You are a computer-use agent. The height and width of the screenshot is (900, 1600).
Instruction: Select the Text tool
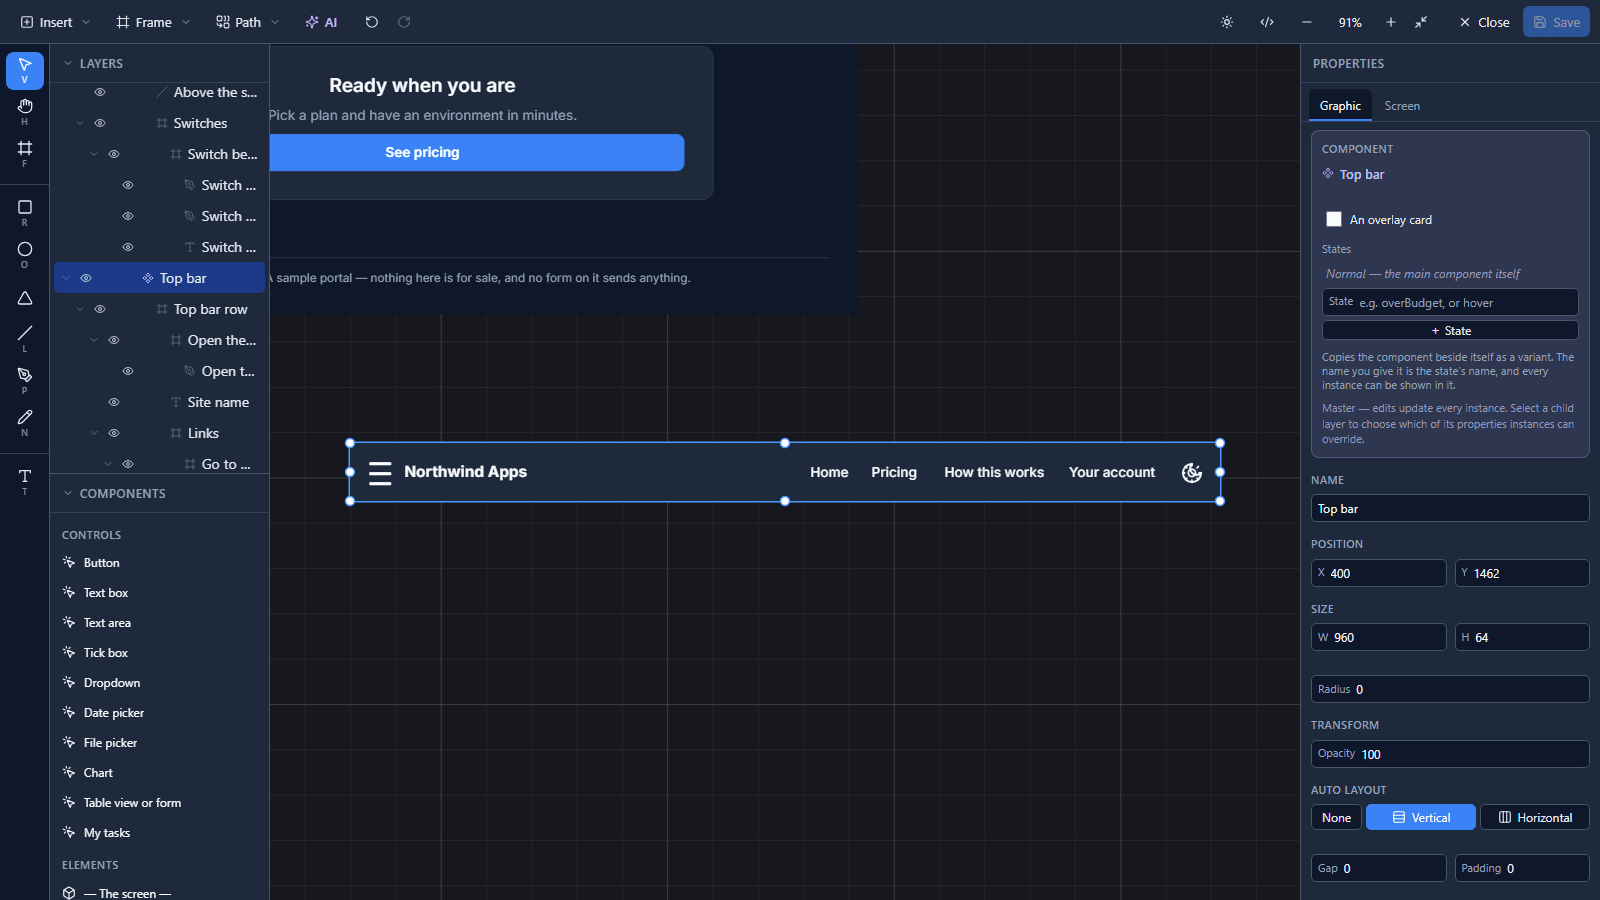(25, 480)
